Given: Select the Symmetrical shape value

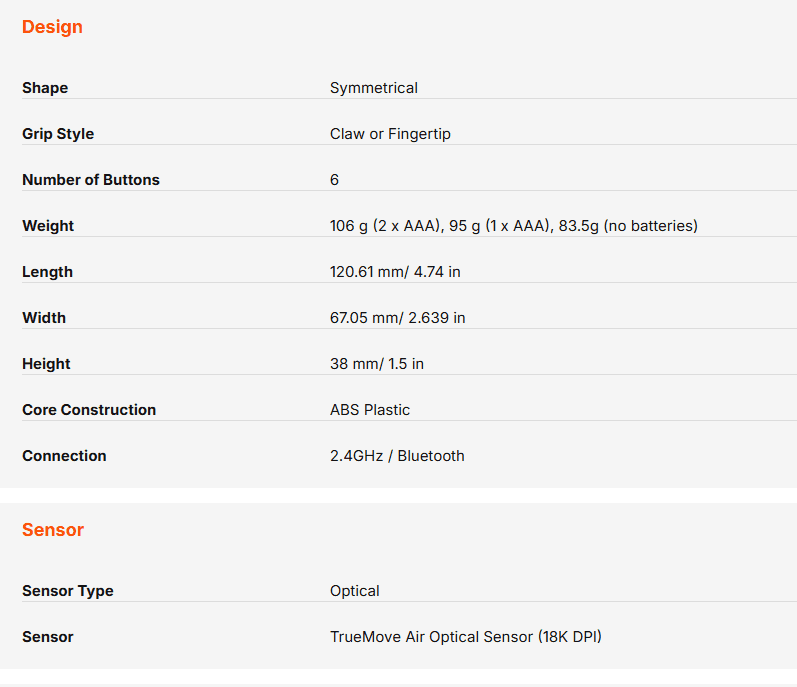Looking at the screenshot, I should tap(374, 88).
